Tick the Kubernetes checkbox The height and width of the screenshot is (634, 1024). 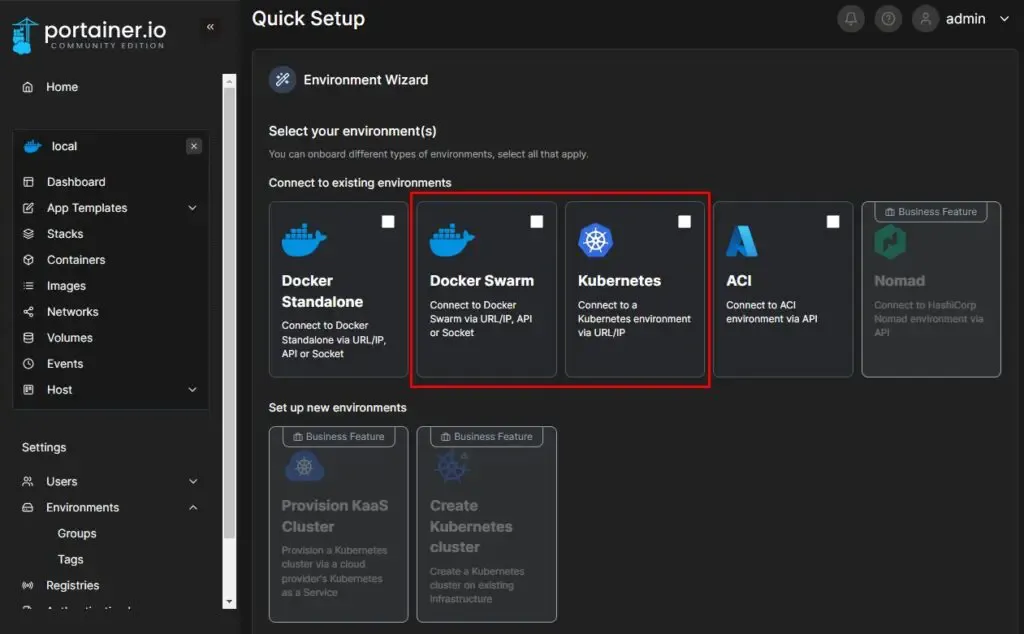point(684,222)
